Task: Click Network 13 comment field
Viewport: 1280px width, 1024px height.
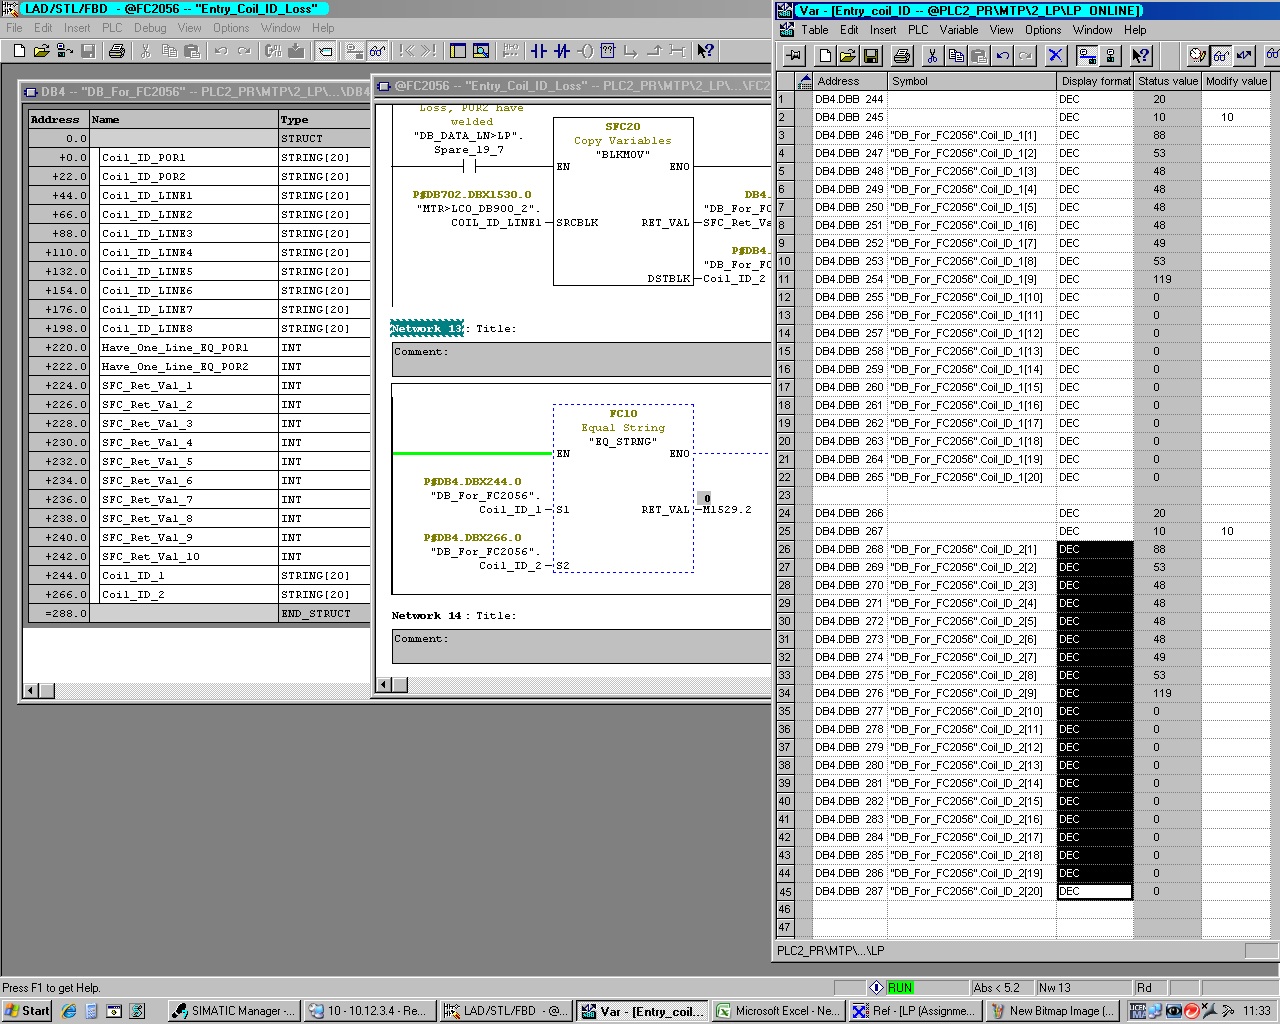Action: pyautogui.click(x=582, y=359)
